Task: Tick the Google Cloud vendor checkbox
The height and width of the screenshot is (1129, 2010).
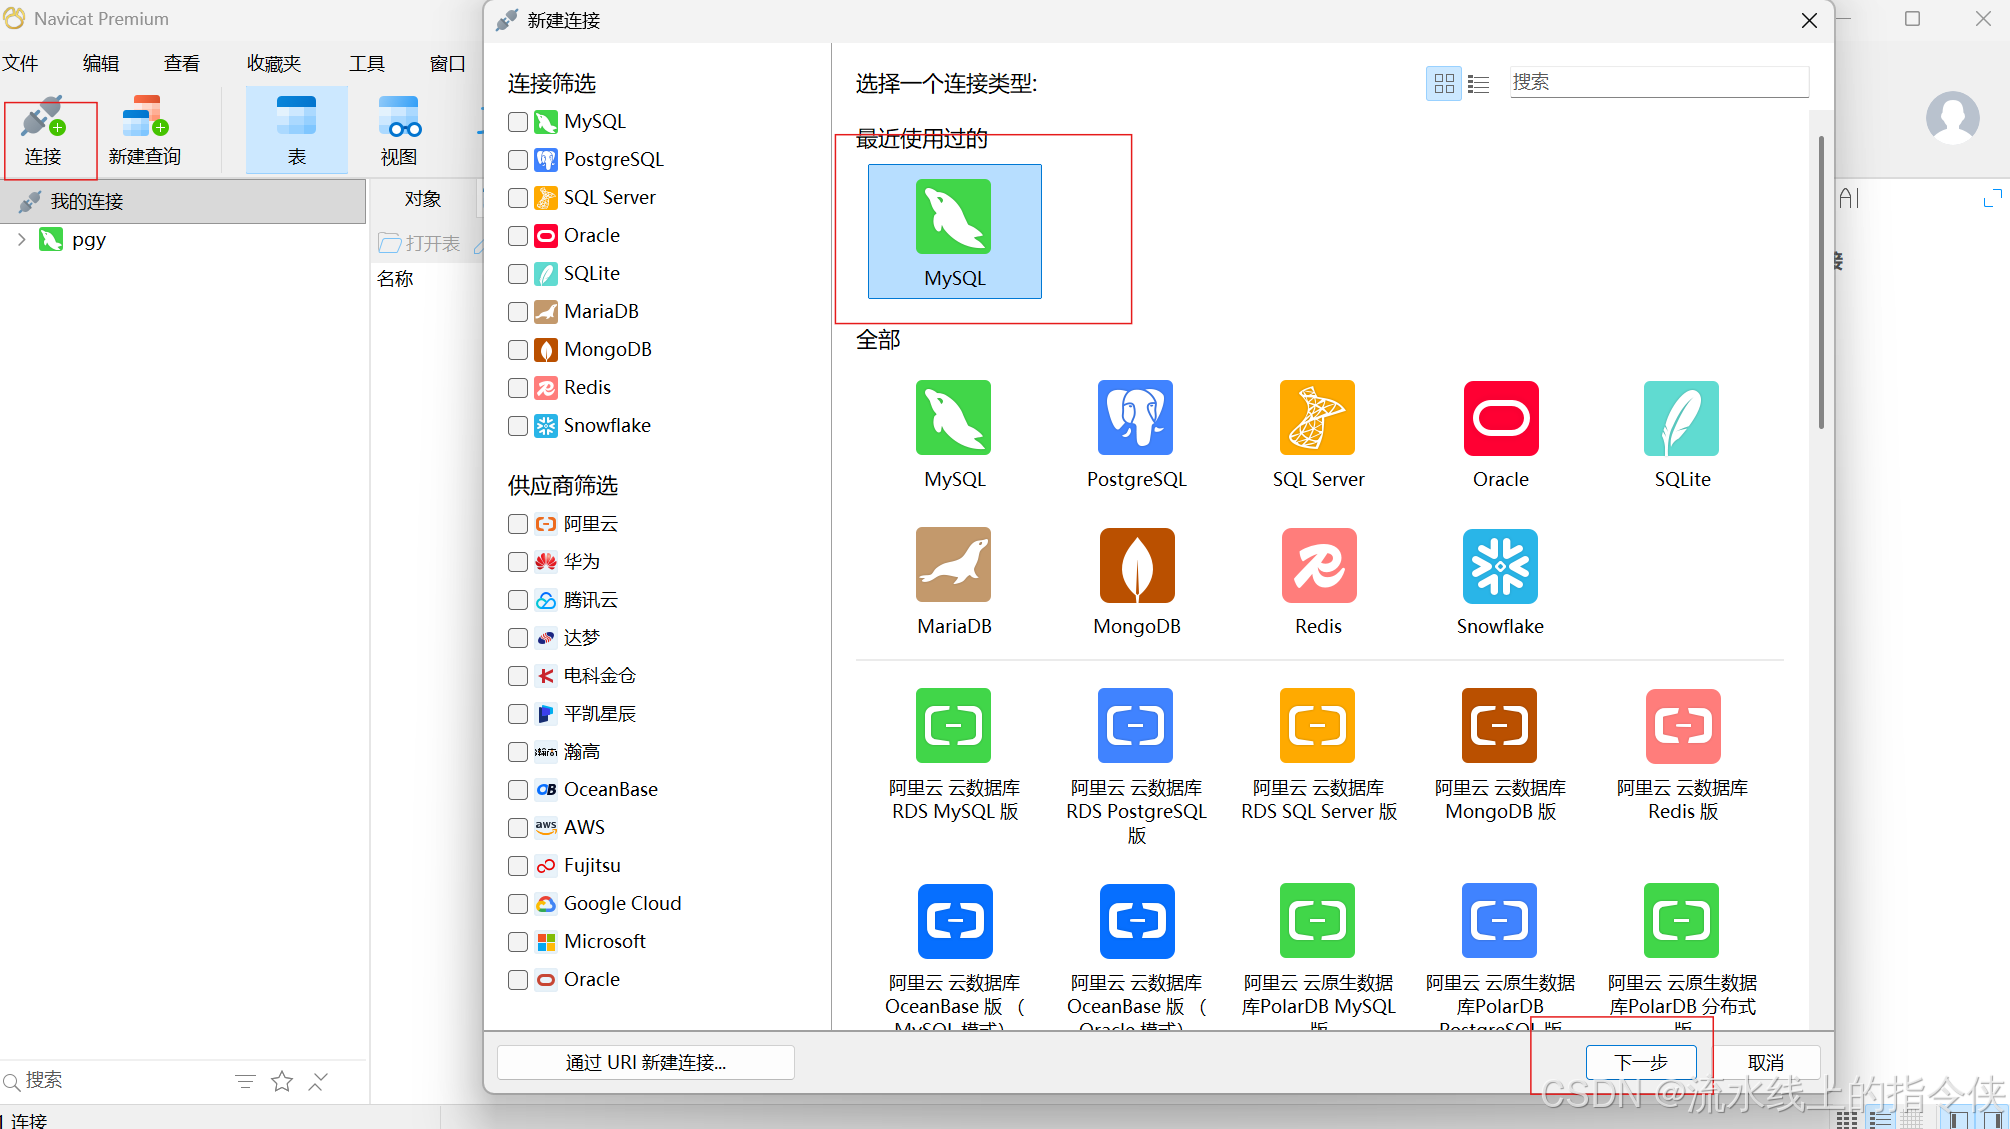Action: coord(518,904)
